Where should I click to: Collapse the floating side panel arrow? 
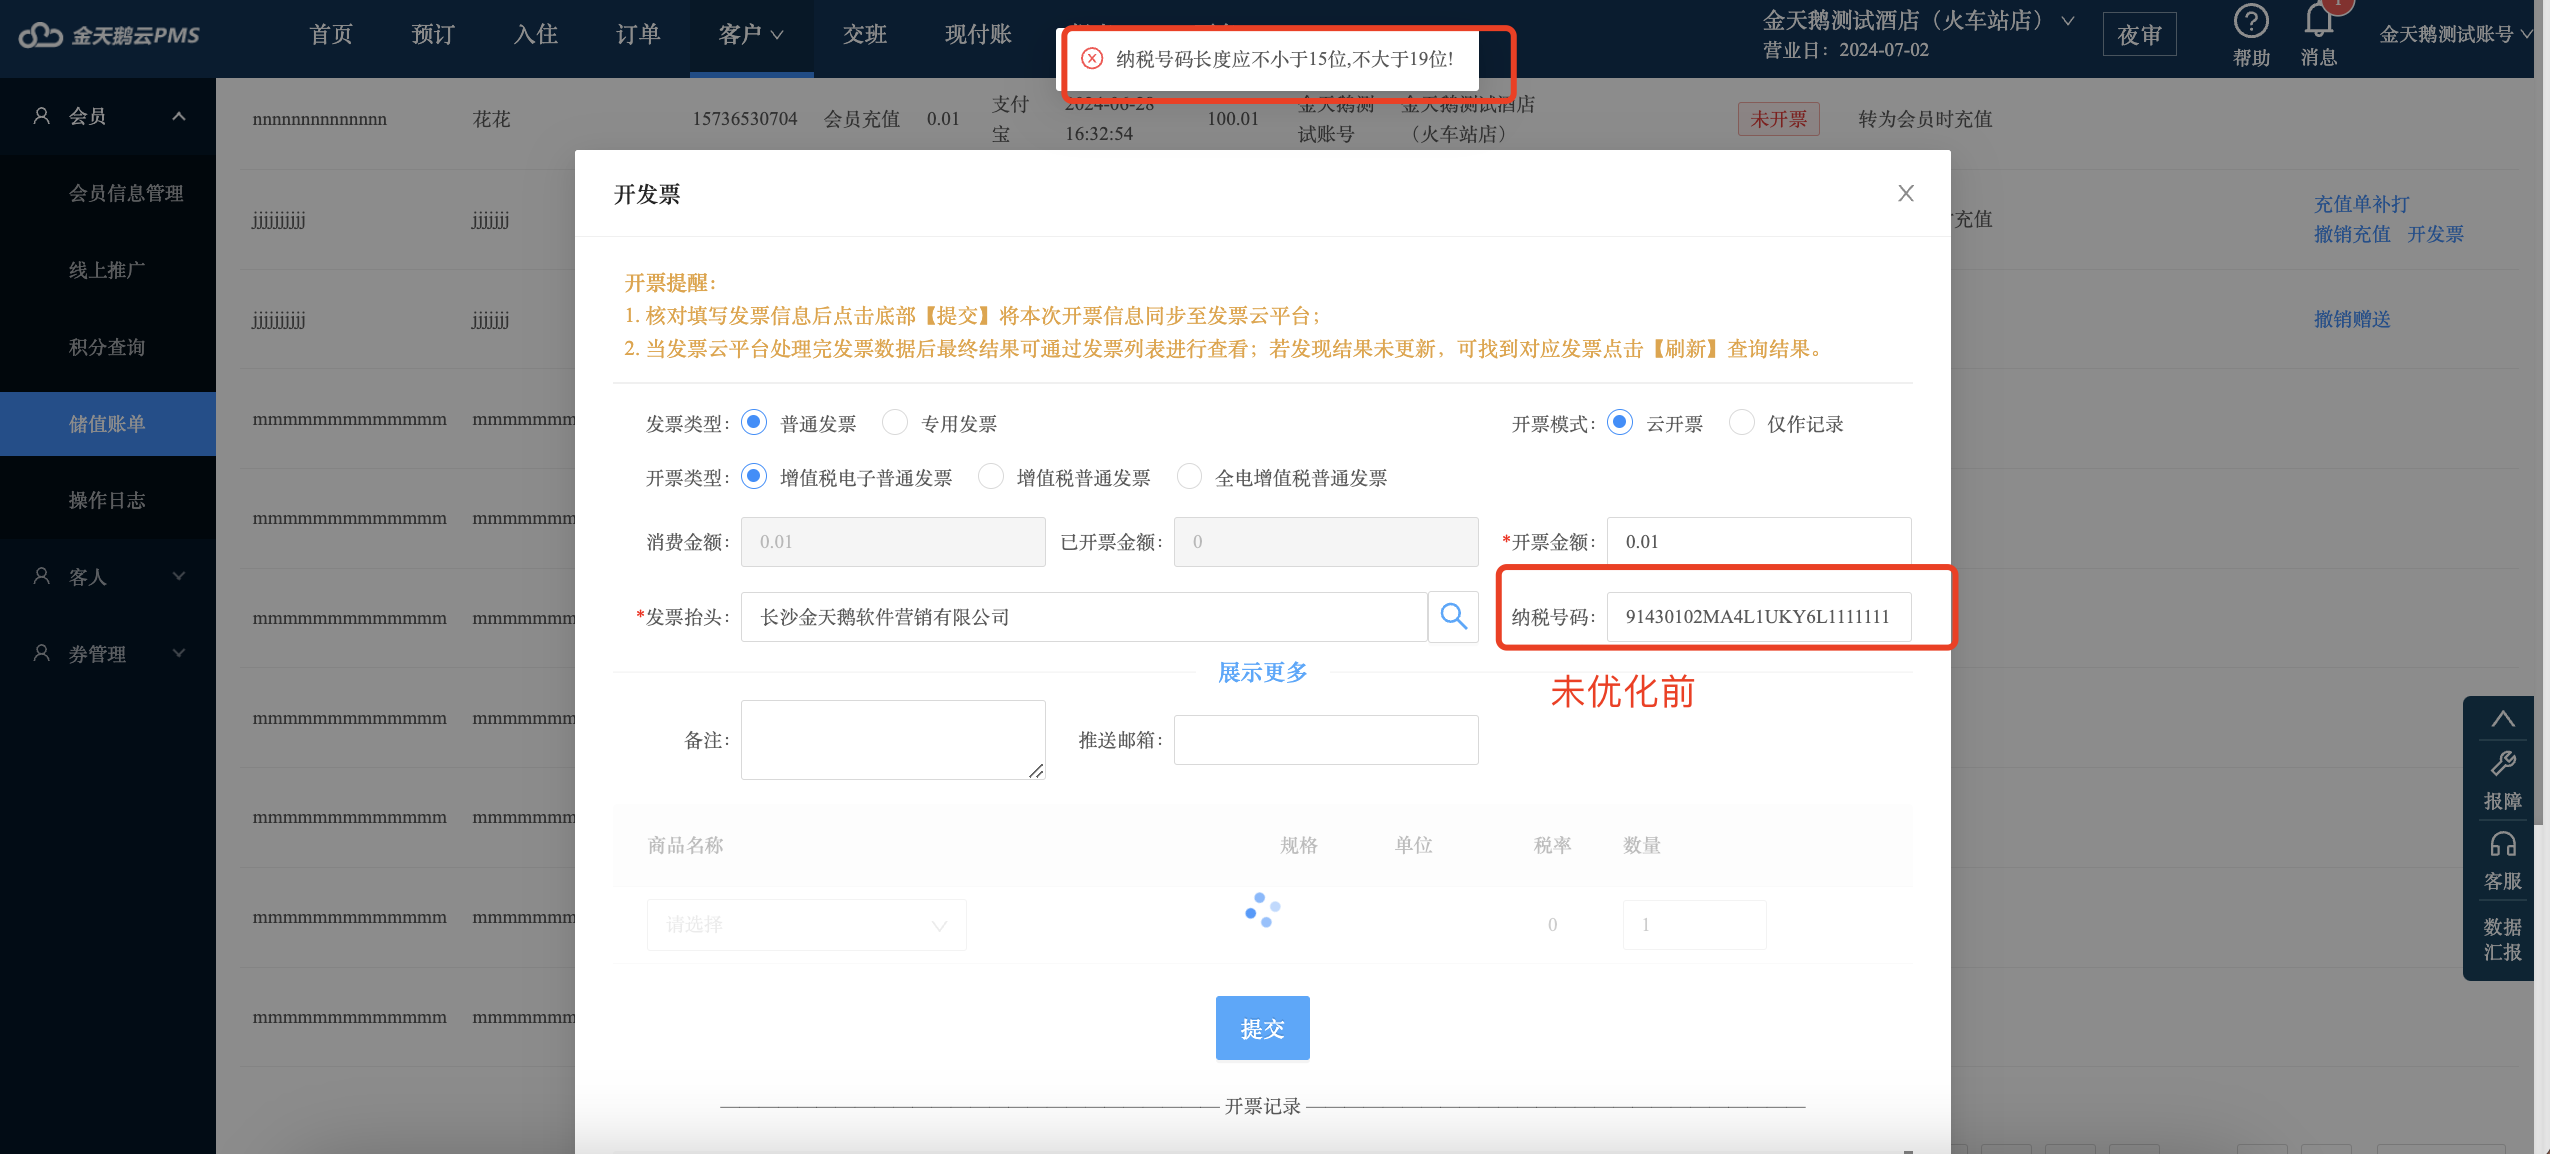click(x=2502, y=719)
